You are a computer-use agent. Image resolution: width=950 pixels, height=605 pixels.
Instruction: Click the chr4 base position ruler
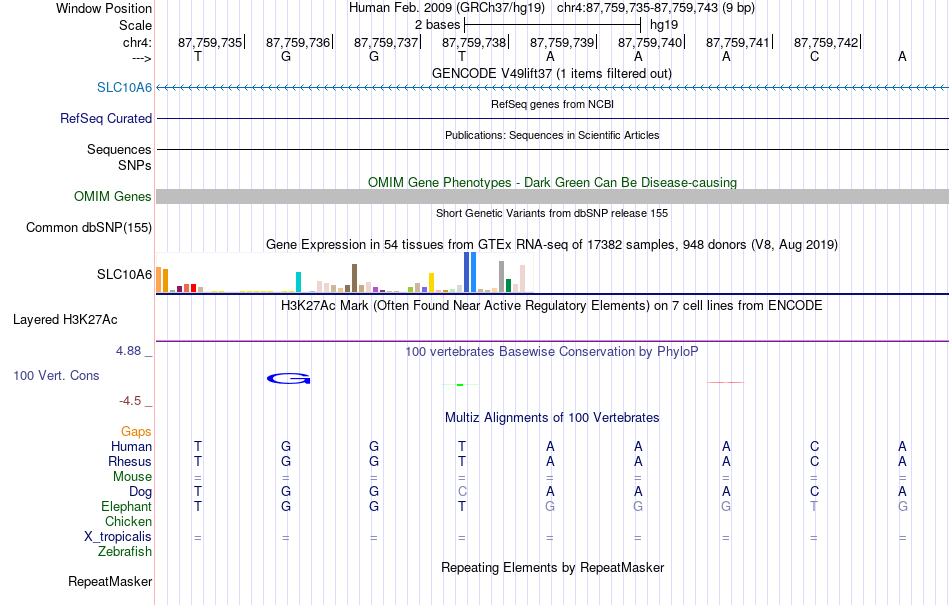552,42
